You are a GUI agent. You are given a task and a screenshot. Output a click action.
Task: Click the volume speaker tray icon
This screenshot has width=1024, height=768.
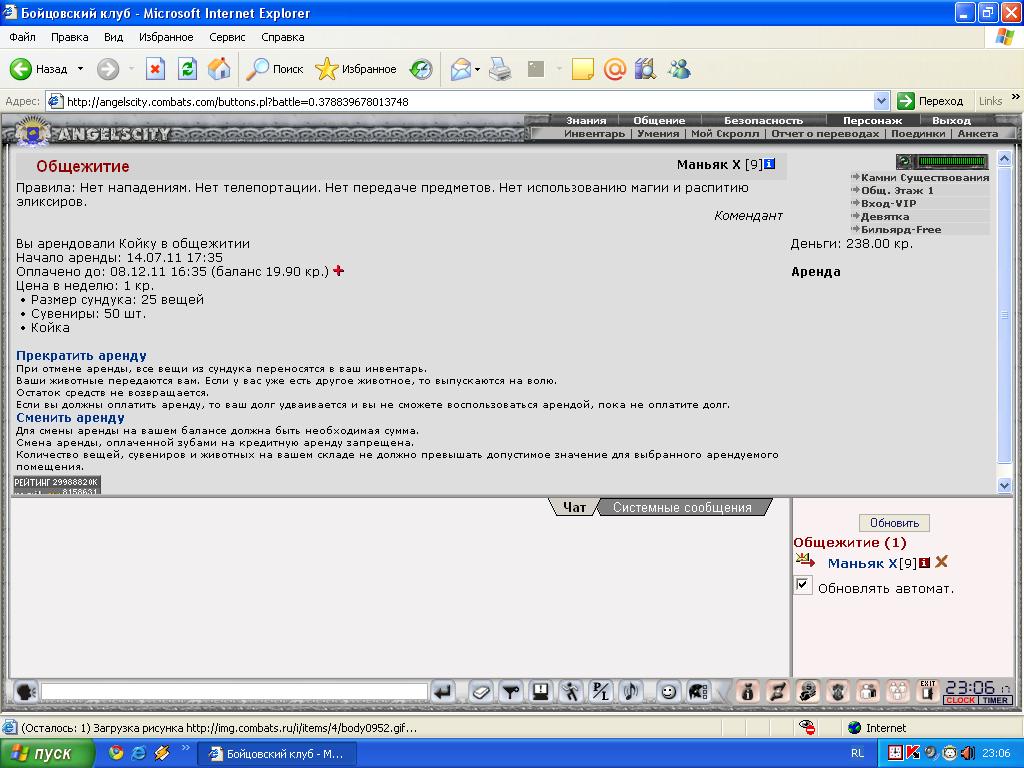coord(967,753)
